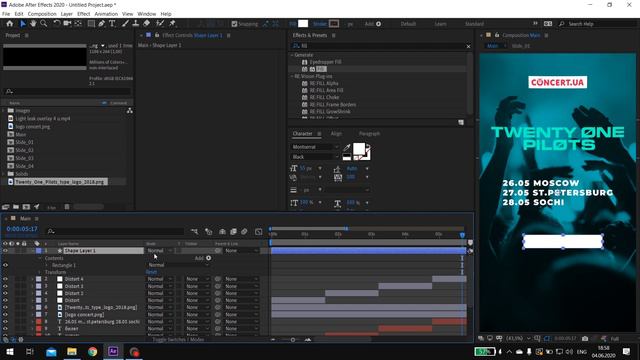Image resolution: width=640 pixels, height=360 pixels.
Task: Hide the Distort 4 layer eye toggle
Action: pos(5,279)
